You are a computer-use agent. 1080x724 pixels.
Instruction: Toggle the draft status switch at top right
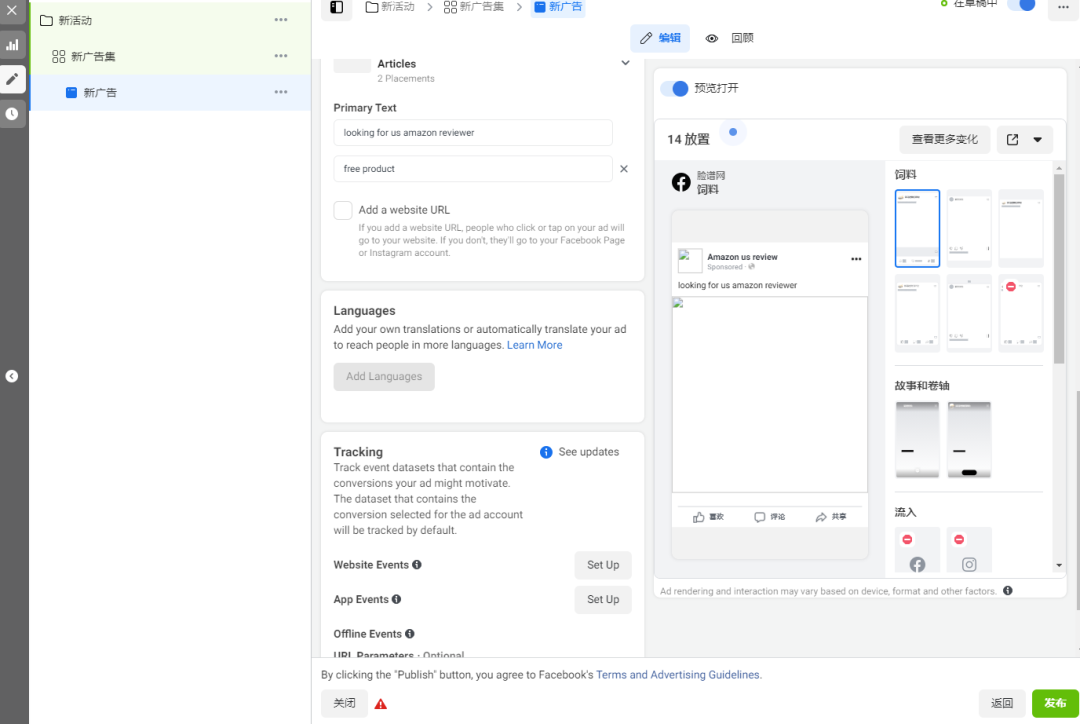tap(1022, 5)
